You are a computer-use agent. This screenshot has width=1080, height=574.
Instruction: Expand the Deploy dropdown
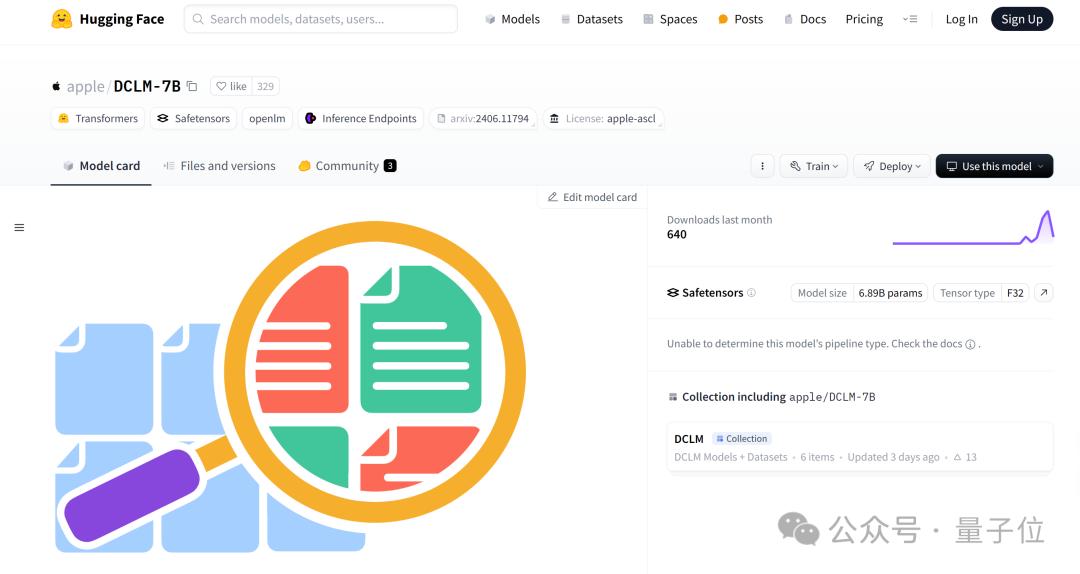pyautogui.click(x=892, y=166)
